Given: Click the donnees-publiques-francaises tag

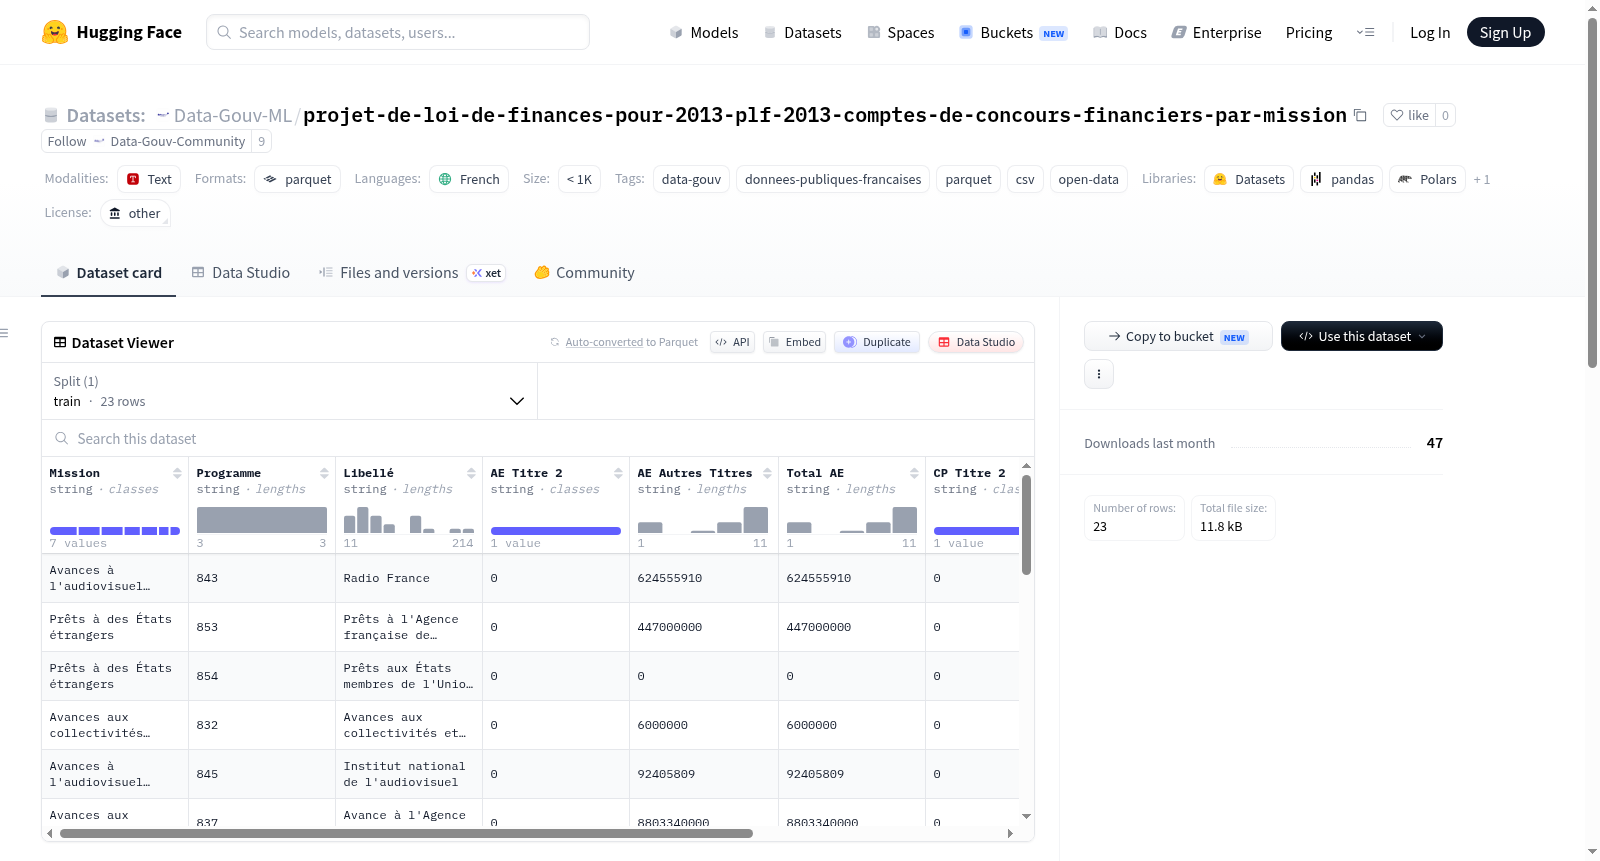Looking at the screenshot, I should (833, 179).
